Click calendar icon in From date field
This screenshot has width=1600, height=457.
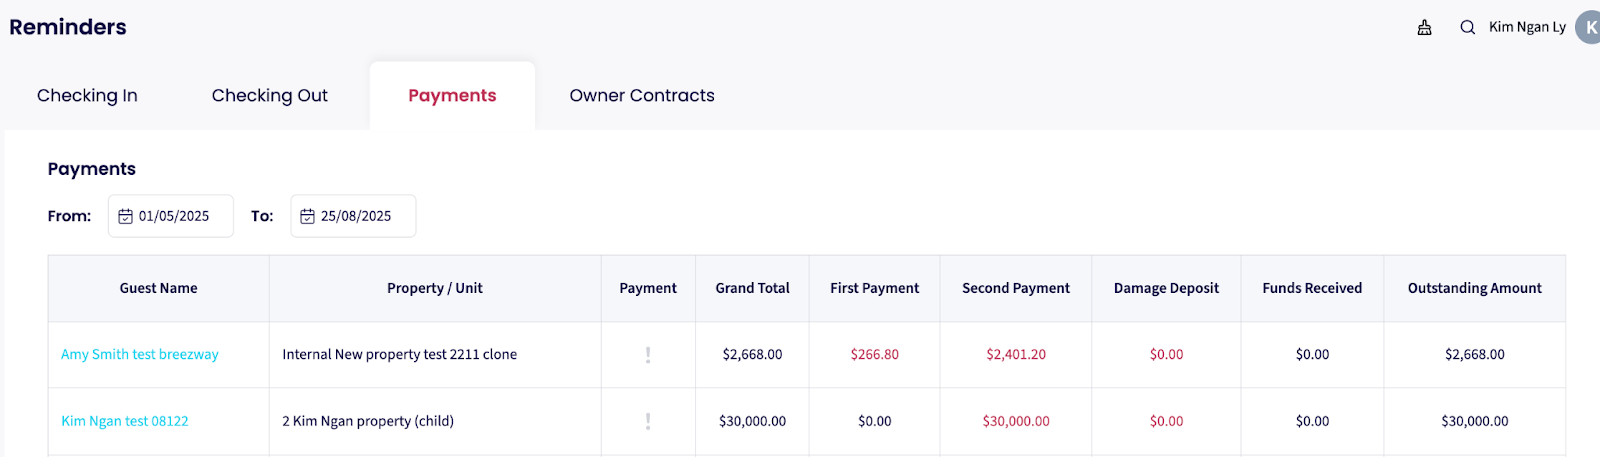click(126, 217)
